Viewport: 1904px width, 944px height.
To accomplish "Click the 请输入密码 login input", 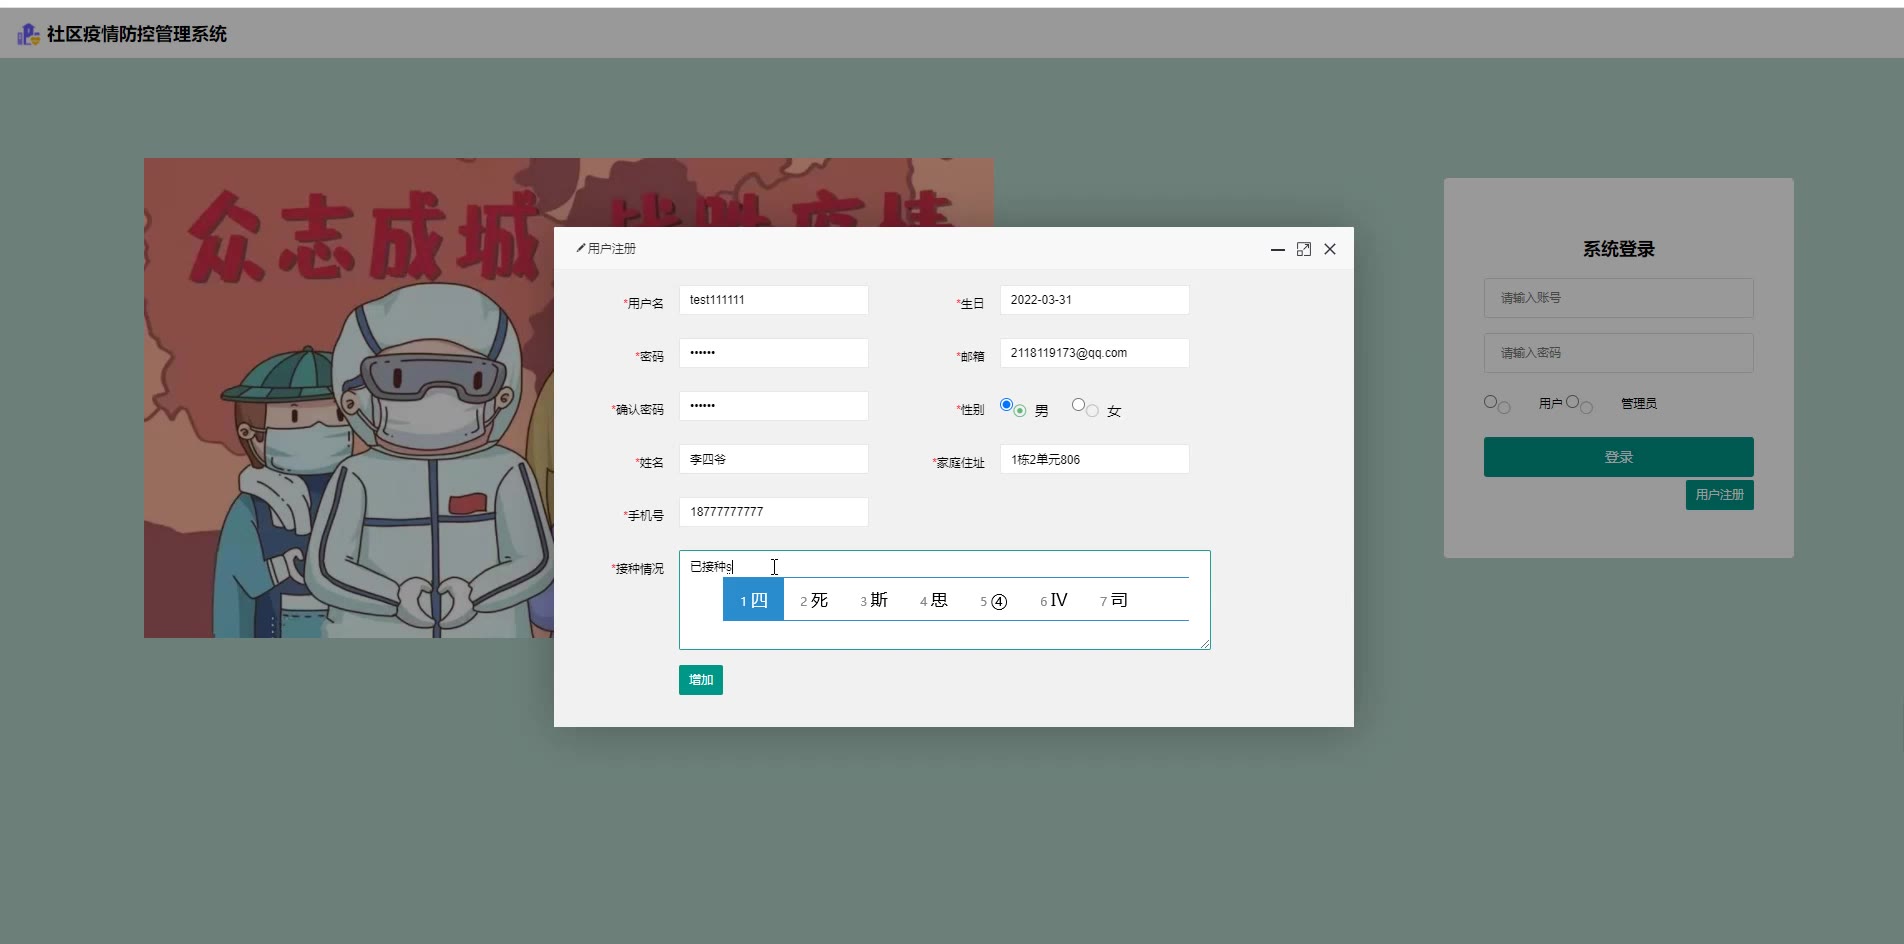I will [1618, 353].
